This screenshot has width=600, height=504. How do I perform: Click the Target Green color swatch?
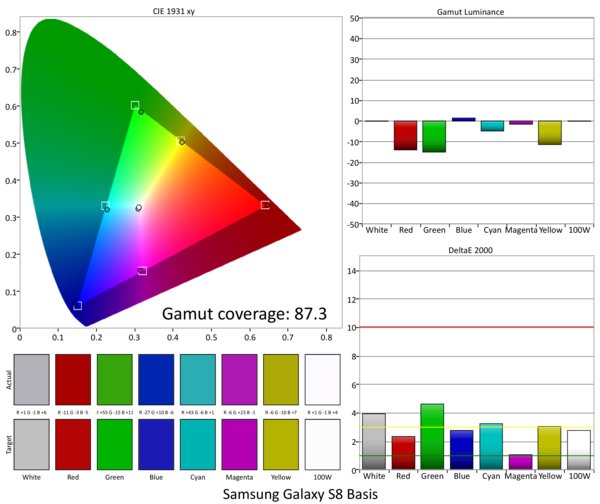[x=115, y=444]
